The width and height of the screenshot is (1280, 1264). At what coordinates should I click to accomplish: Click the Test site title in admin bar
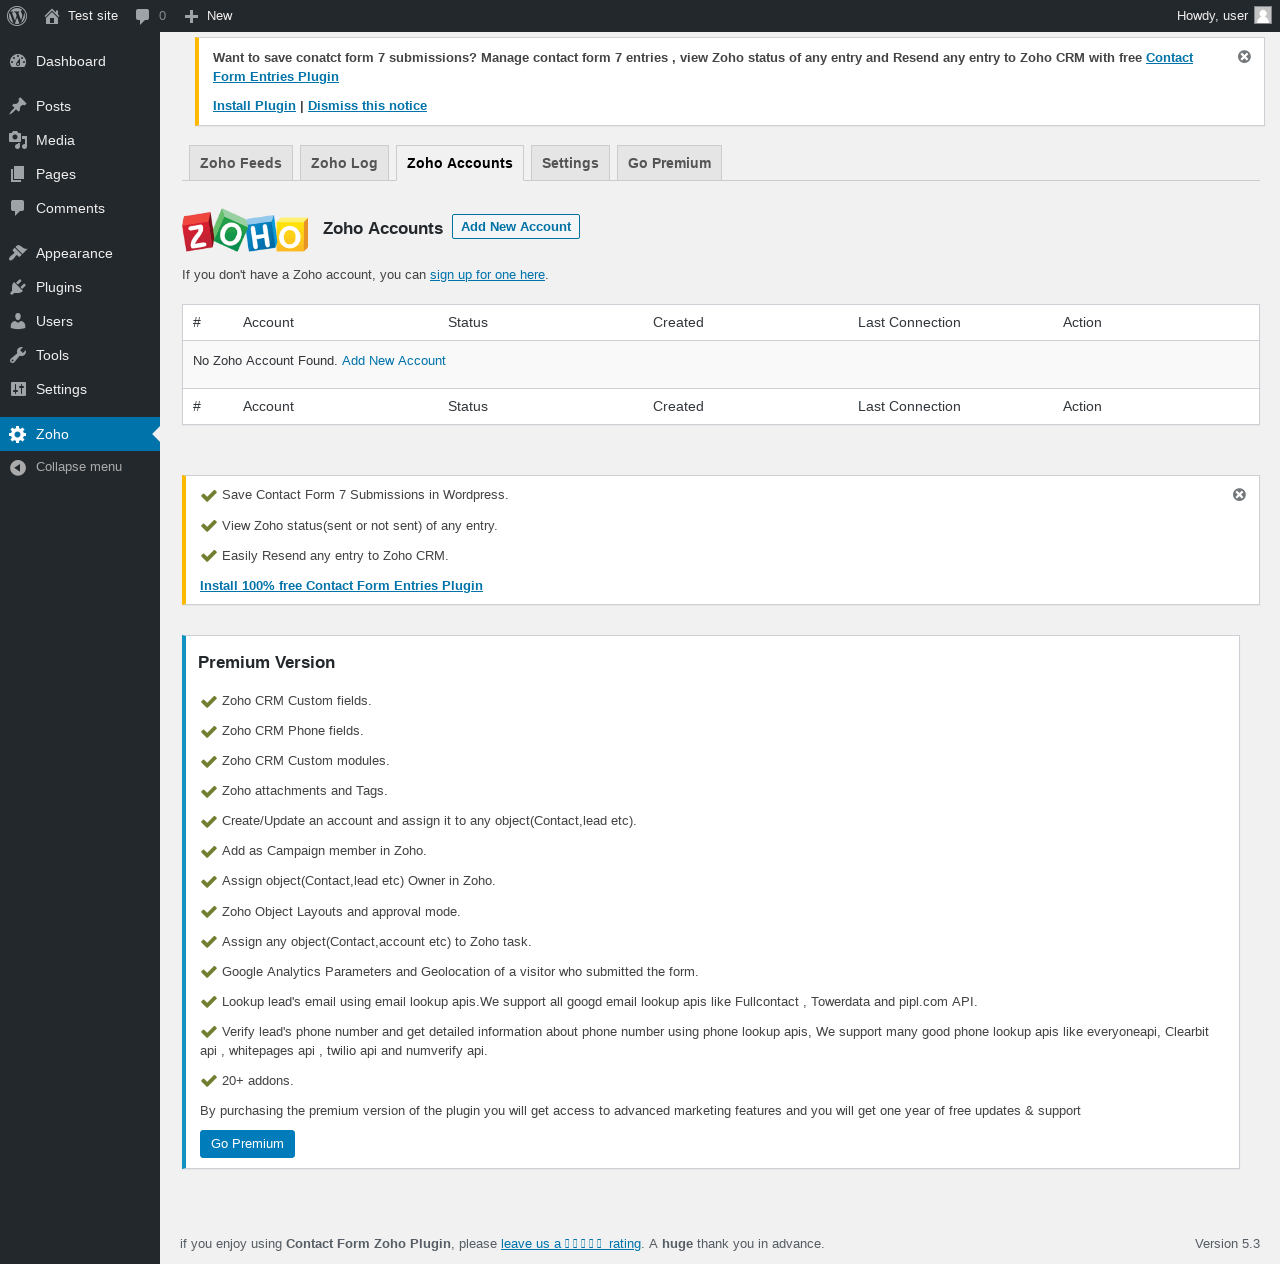point(93,16)
